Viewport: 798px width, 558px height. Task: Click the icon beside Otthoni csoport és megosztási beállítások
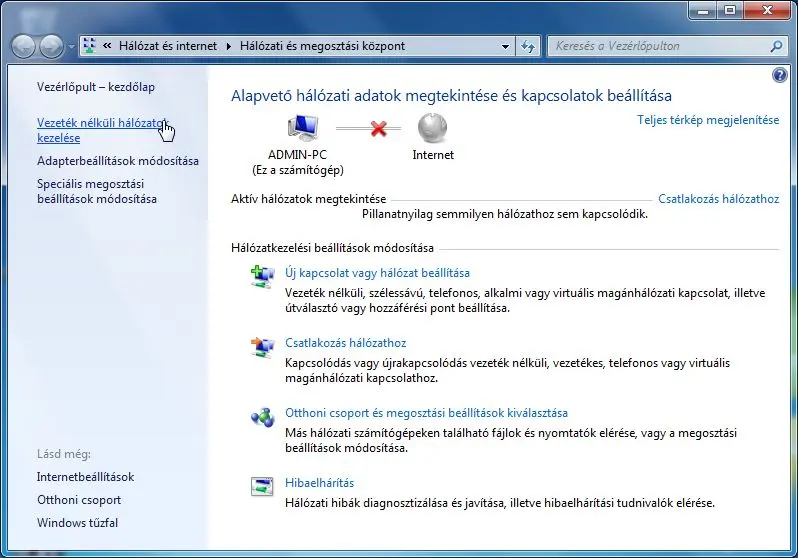tap(262, 418)
